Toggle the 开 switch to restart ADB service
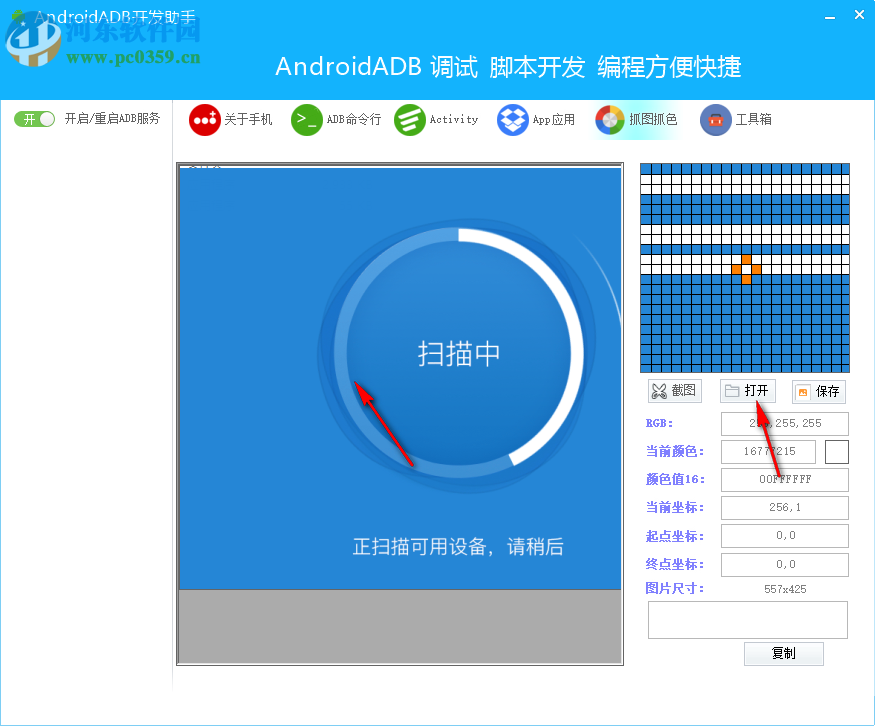This screenshot has width=875, height=726. tap(33, 118)
